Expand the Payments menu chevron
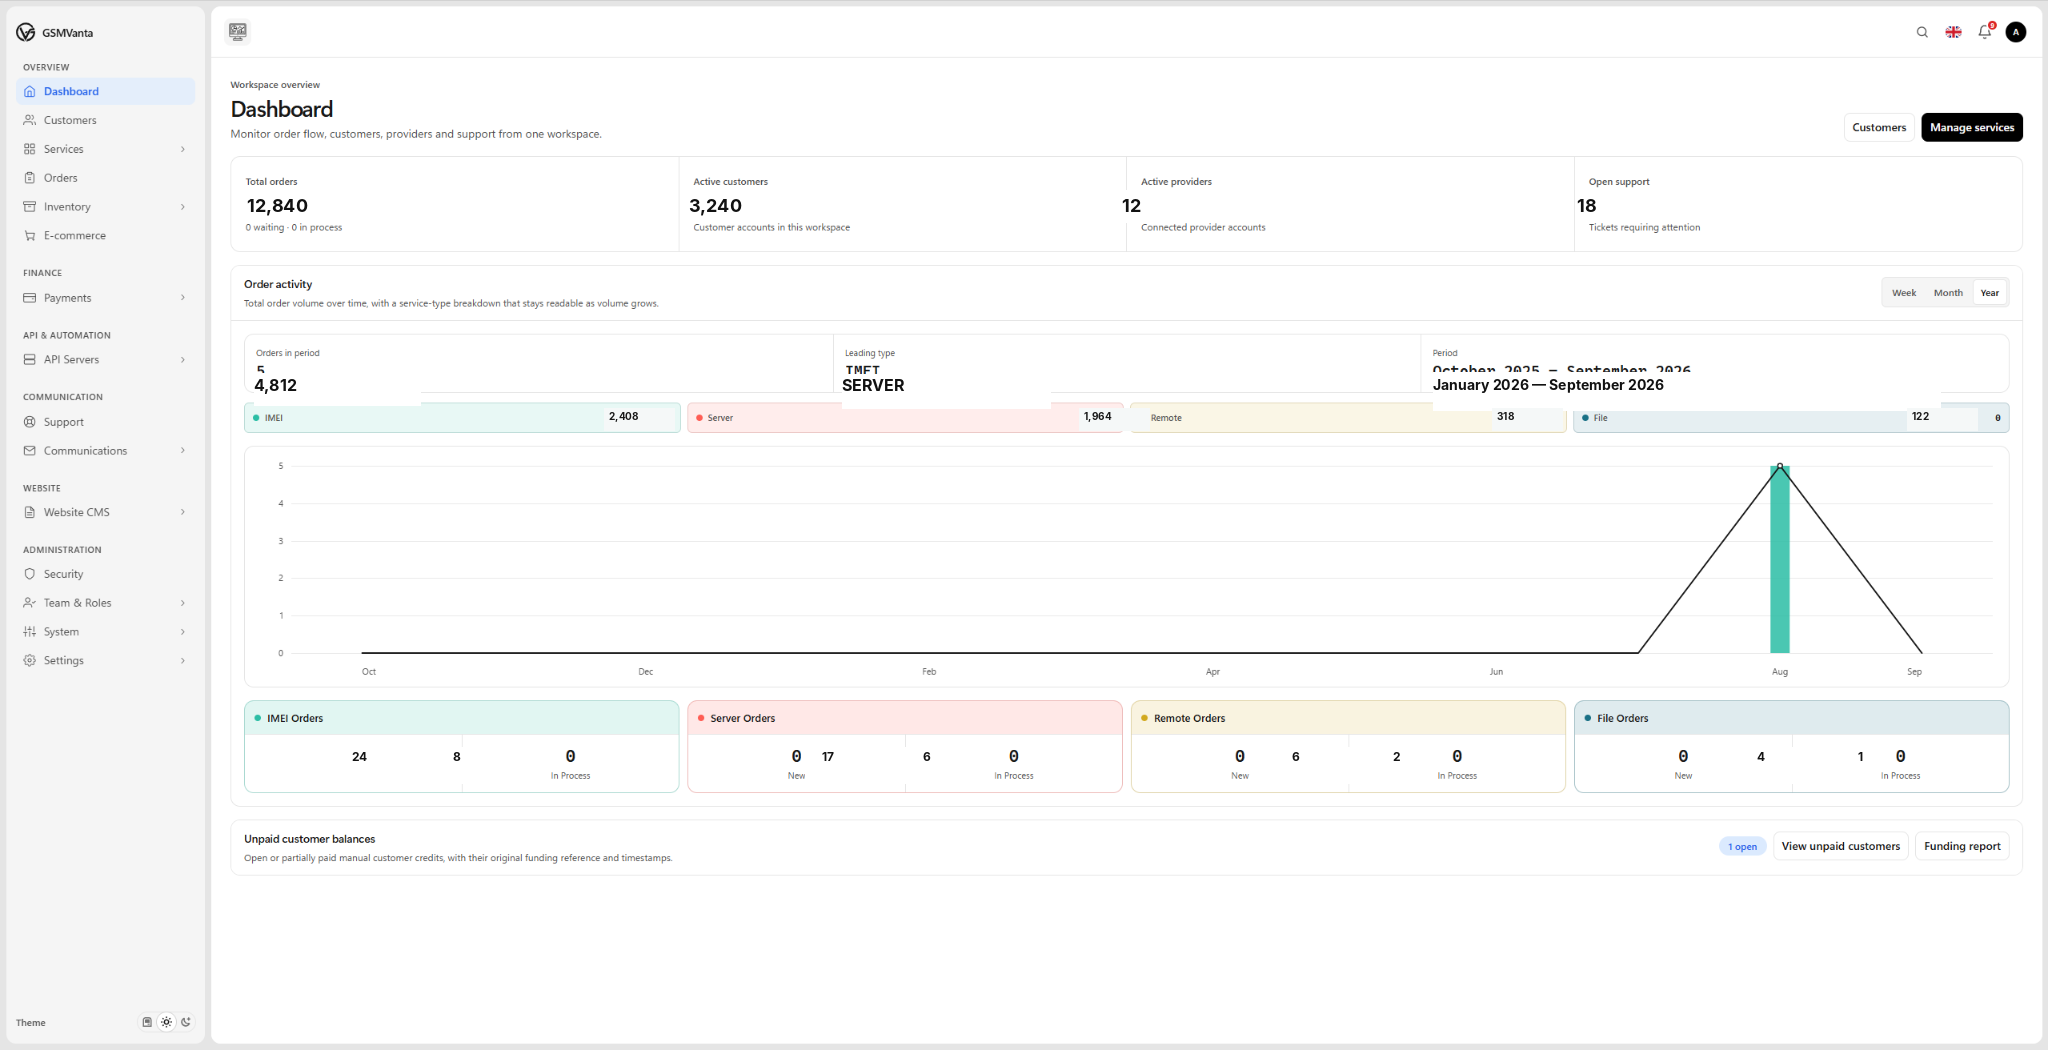2048x1050 pixels. tap(183, 298)
